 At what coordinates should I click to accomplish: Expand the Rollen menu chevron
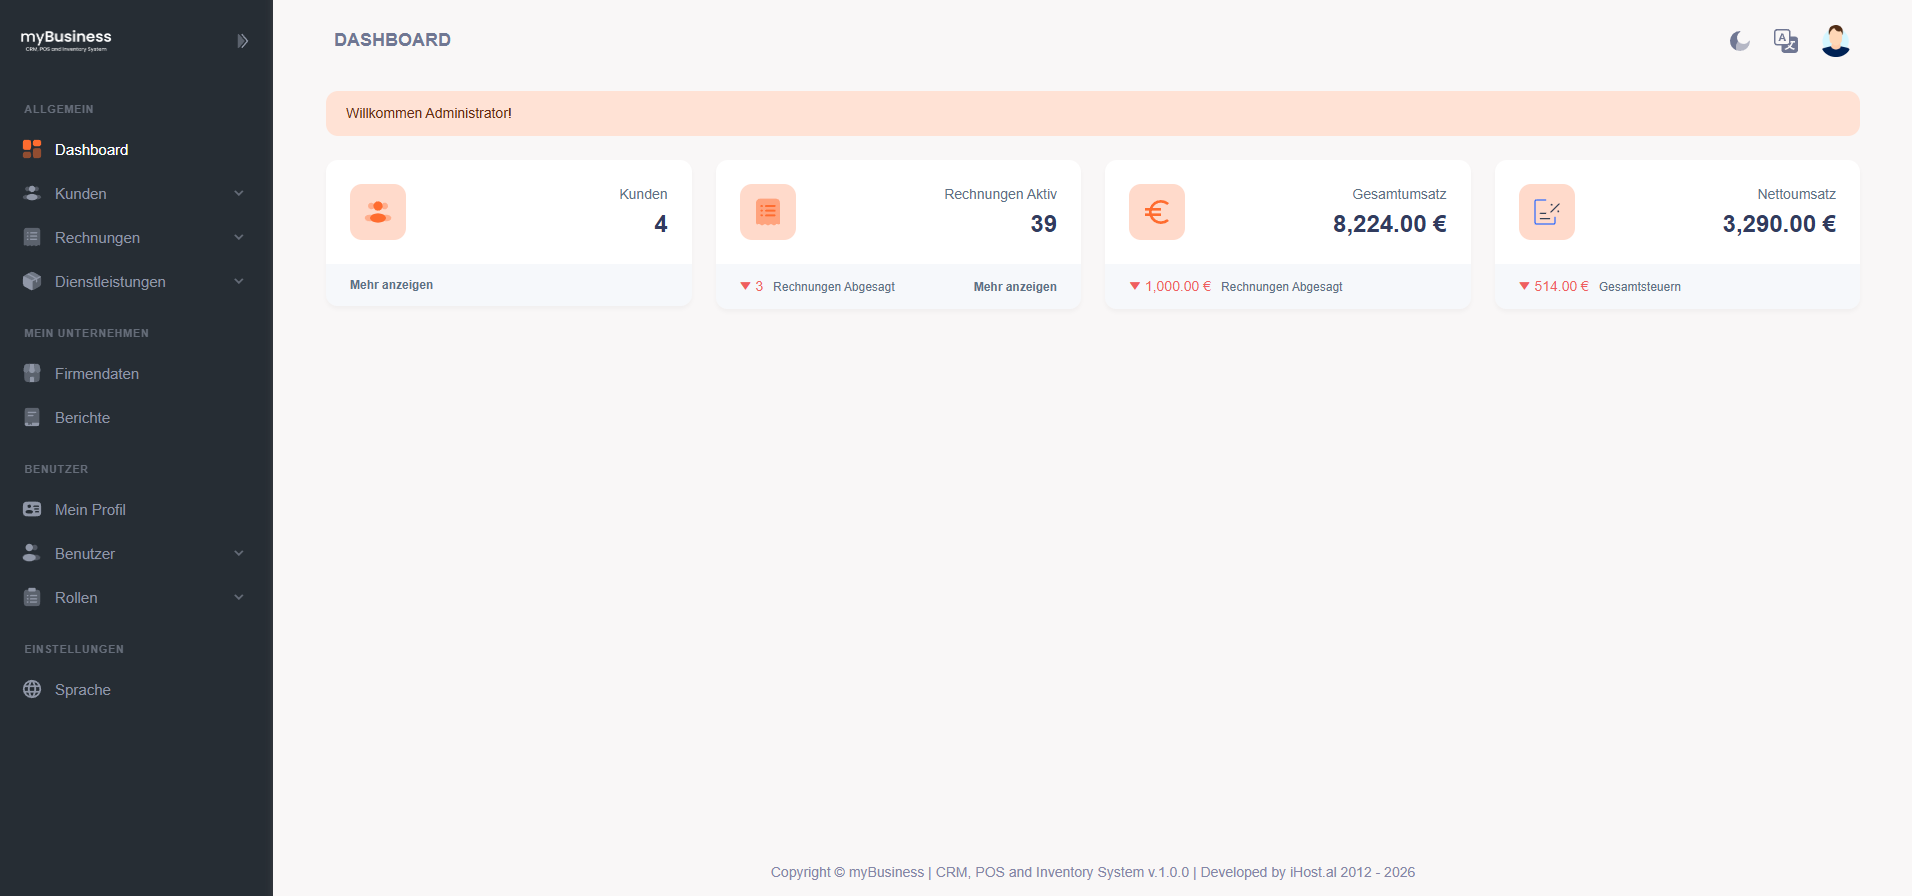(239, 597)
